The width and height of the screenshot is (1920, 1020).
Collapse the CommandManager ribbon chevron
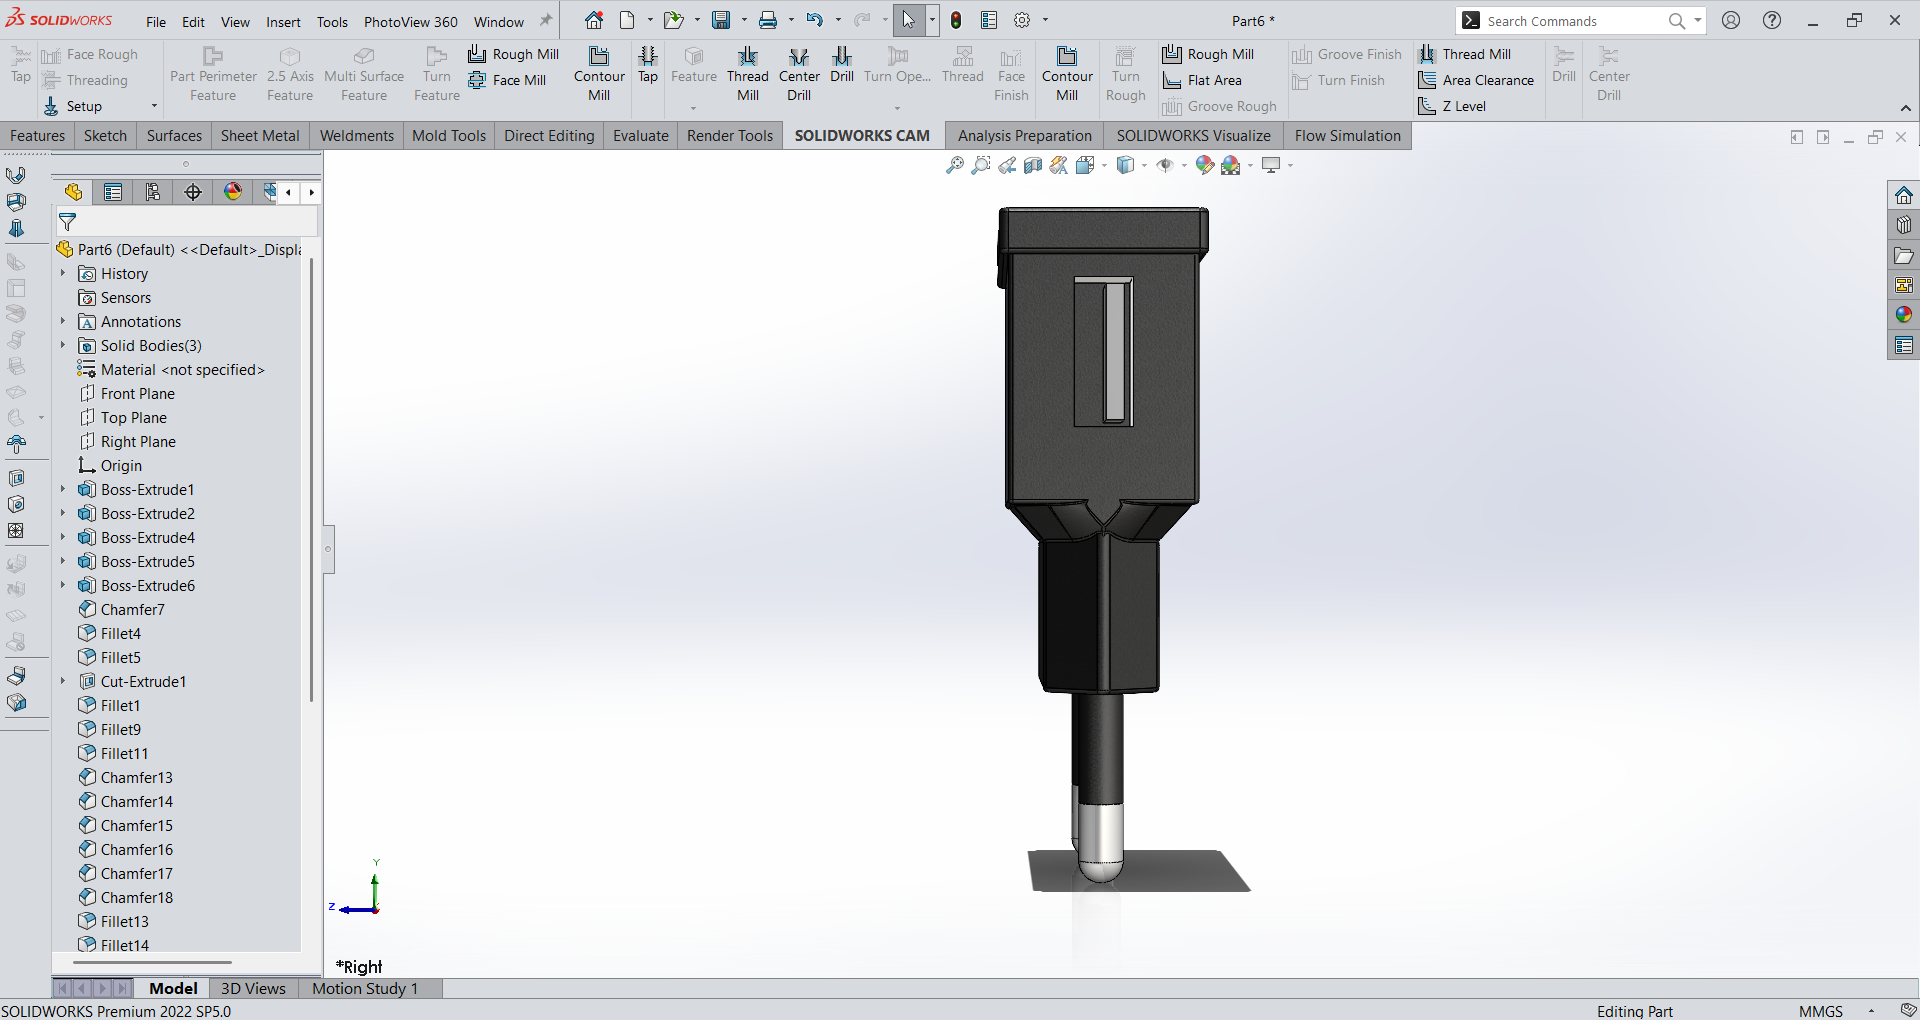1906,108
